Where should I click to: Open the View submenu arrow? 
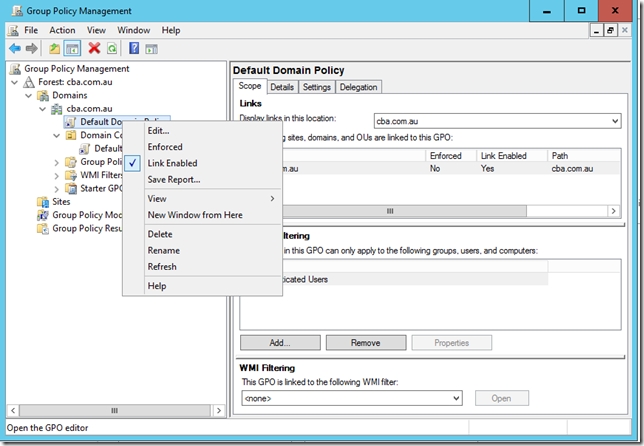click(x=272, y=199)
